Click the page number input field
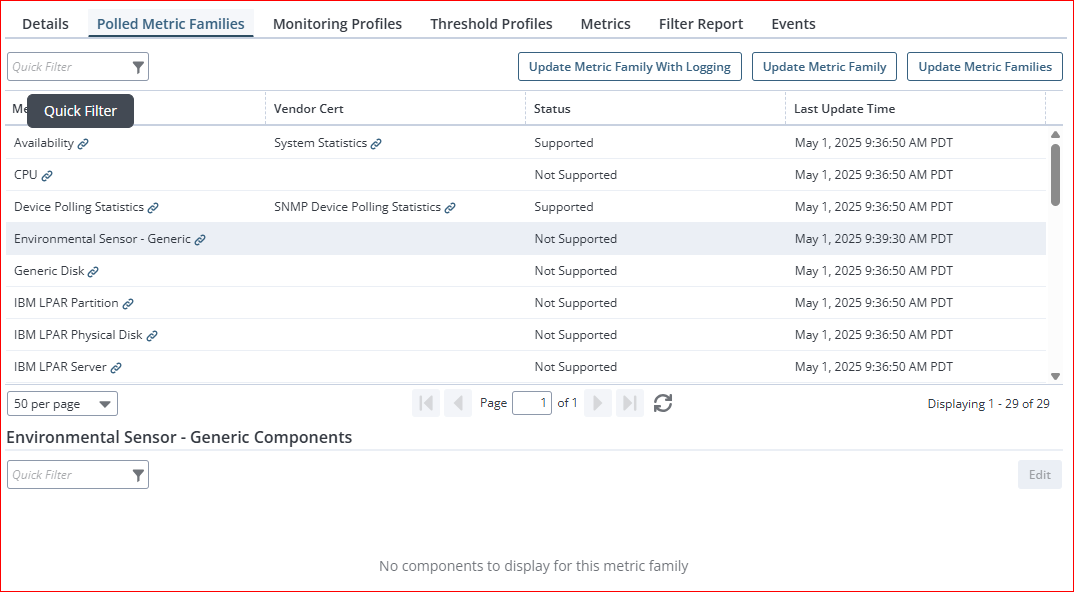Viewport: 1074px width, 592px height. 531,403
